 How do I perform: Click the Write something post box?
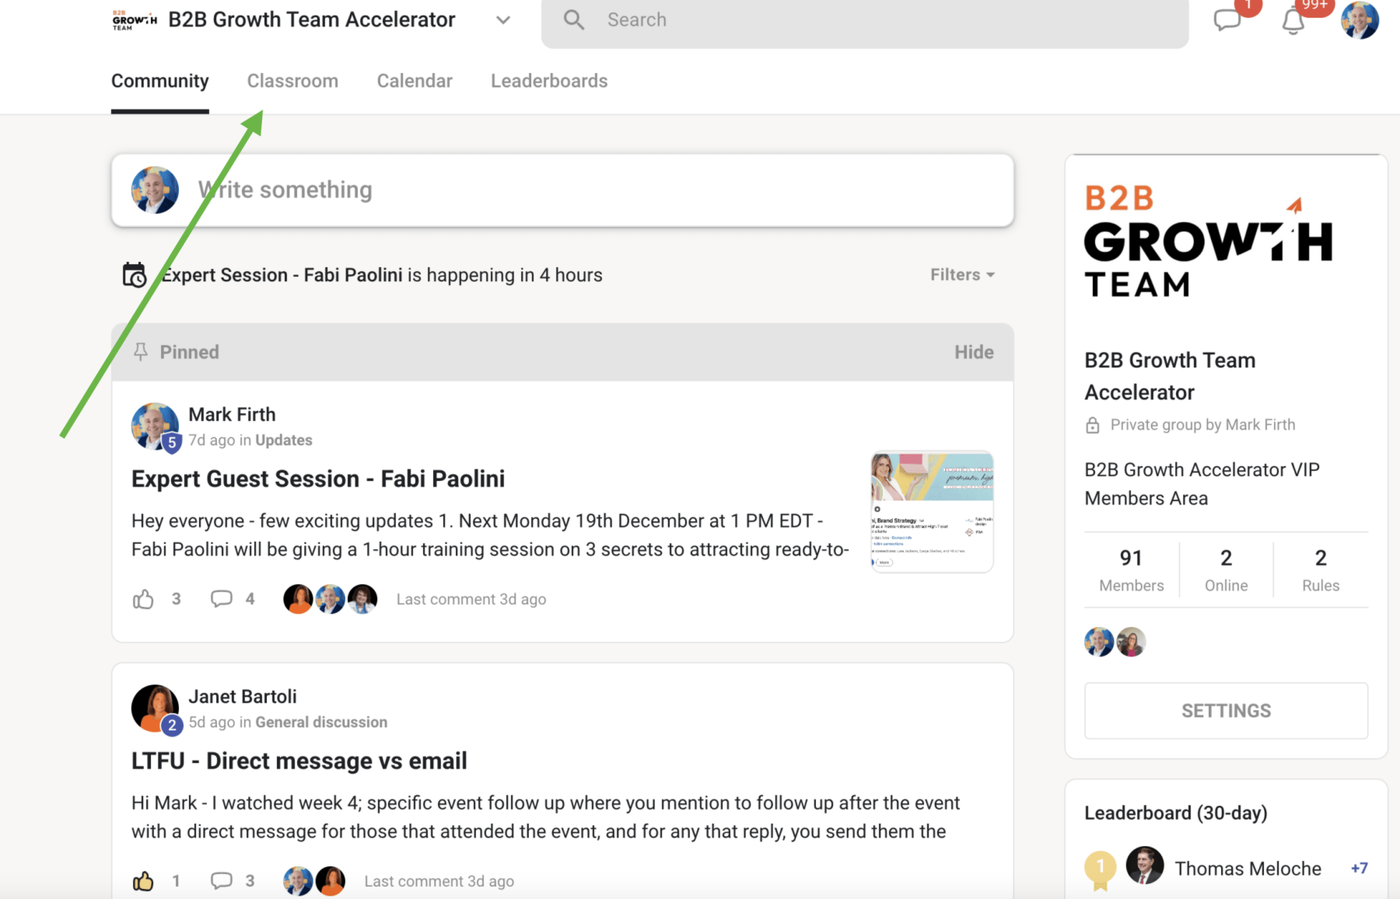click(x=563, y=190)
